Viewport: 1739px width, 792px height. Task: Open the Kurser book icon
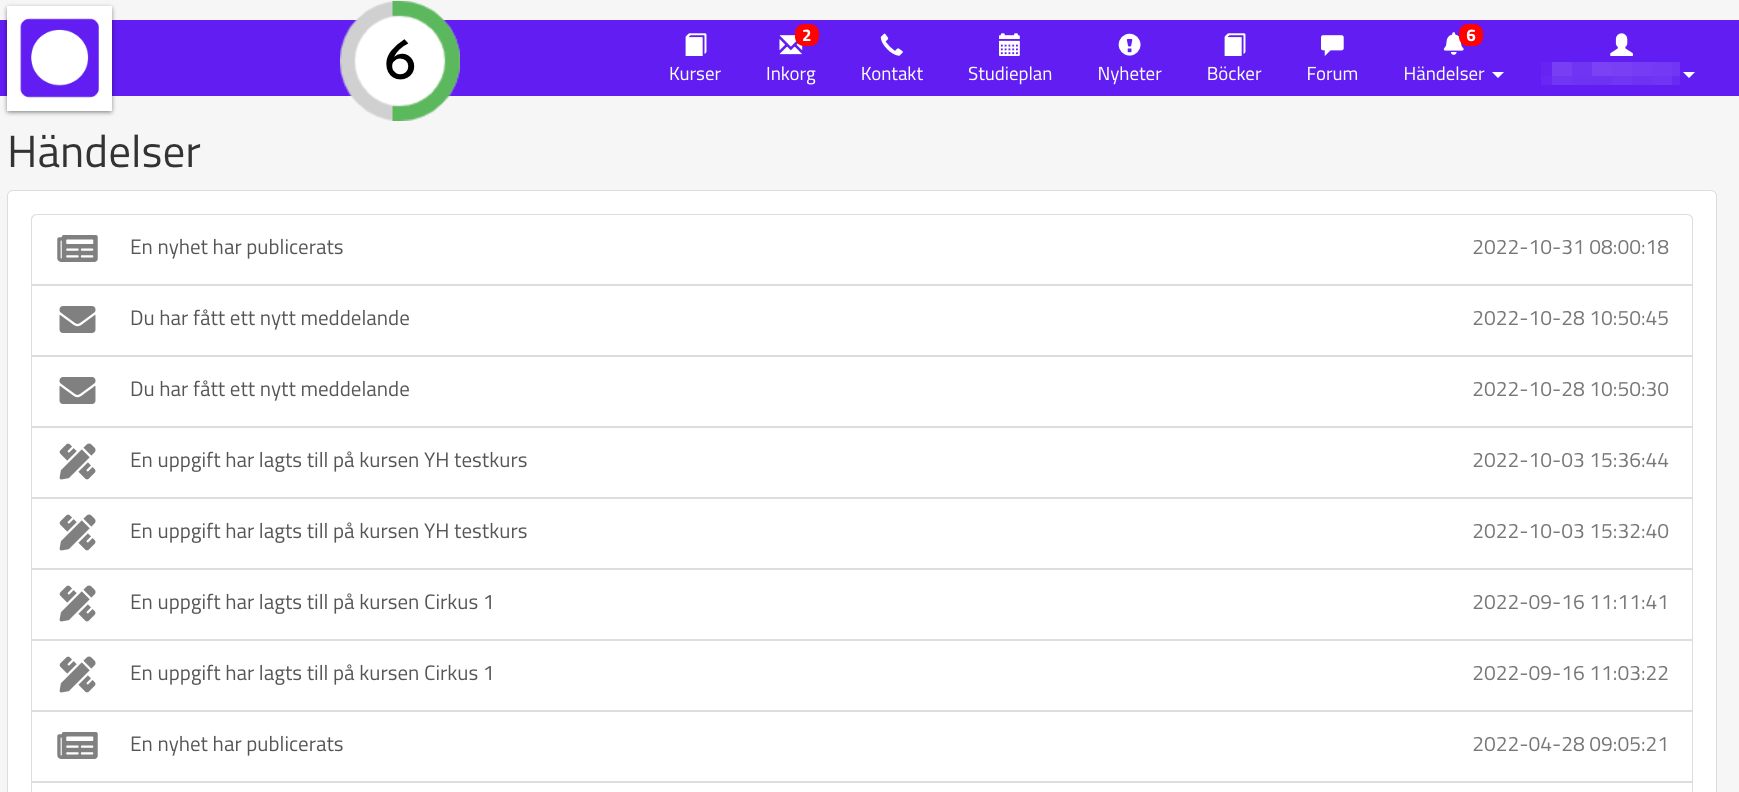click(695, 45)
